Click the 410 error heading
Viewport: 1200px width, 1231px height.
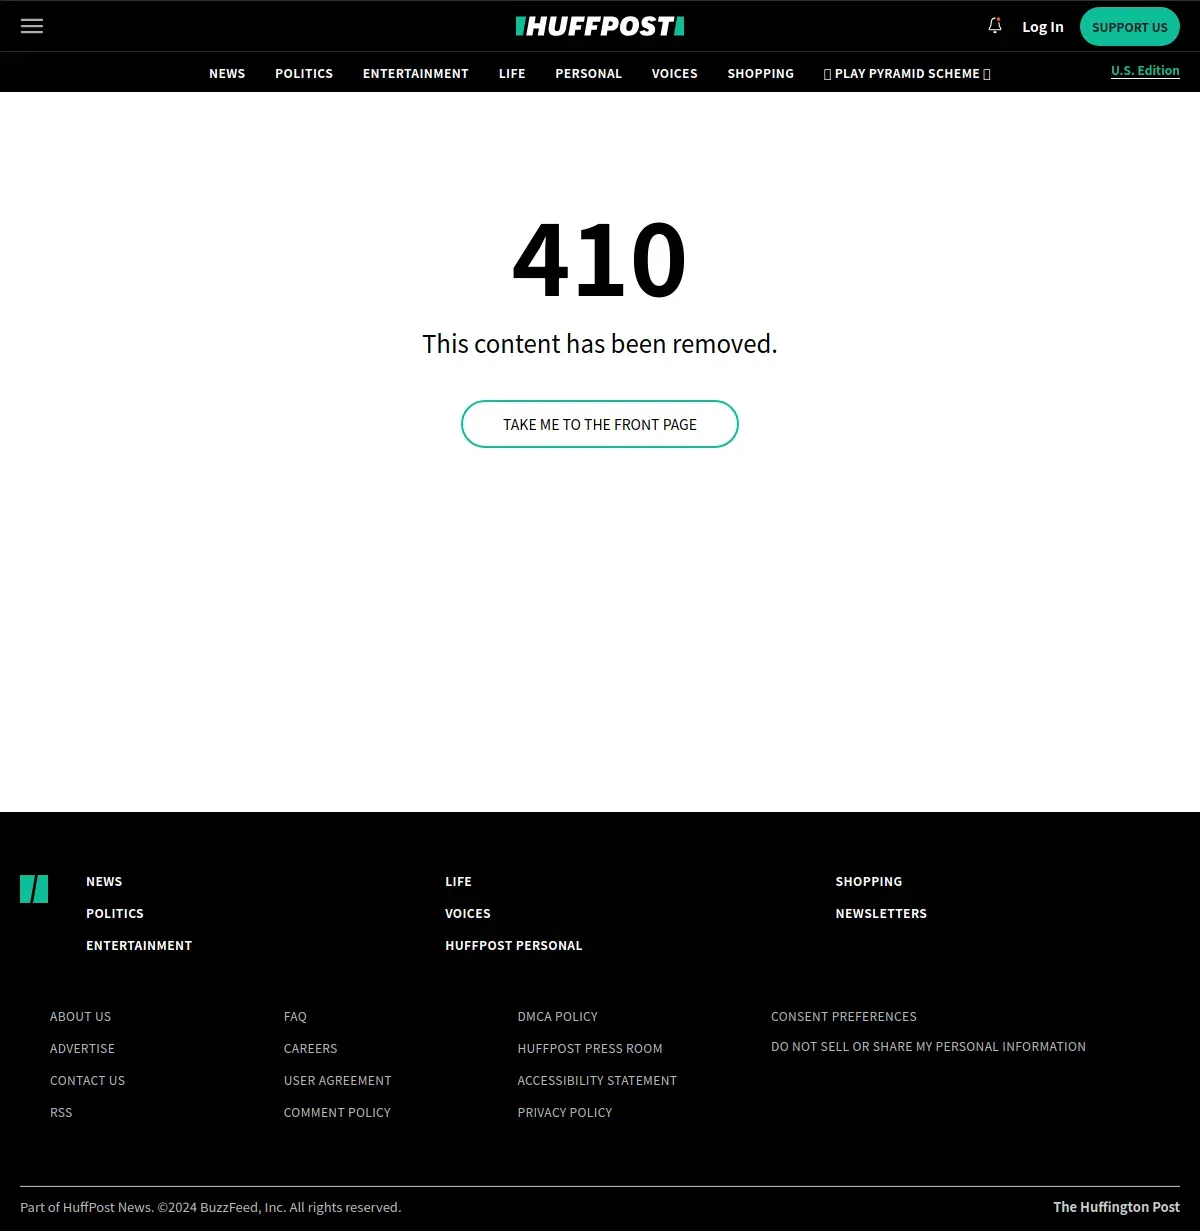(600, 259)
